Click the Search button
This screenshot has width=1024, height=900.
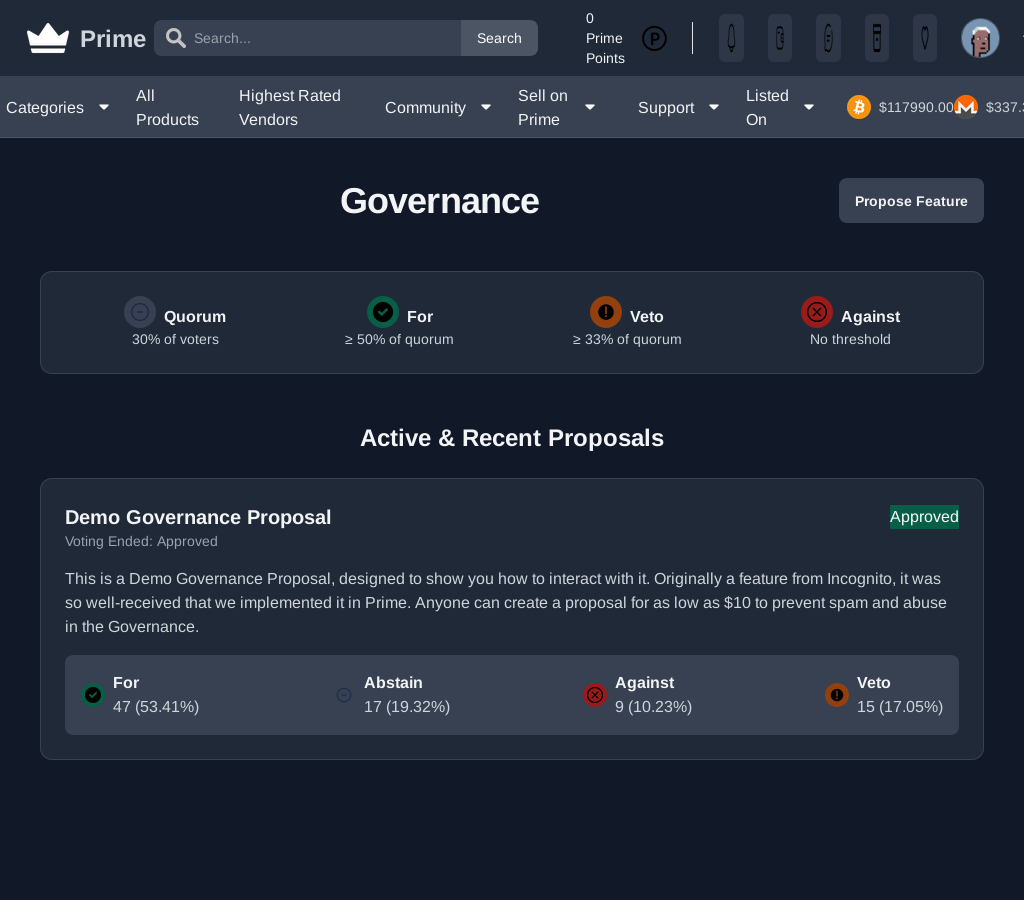pos(499,38)
